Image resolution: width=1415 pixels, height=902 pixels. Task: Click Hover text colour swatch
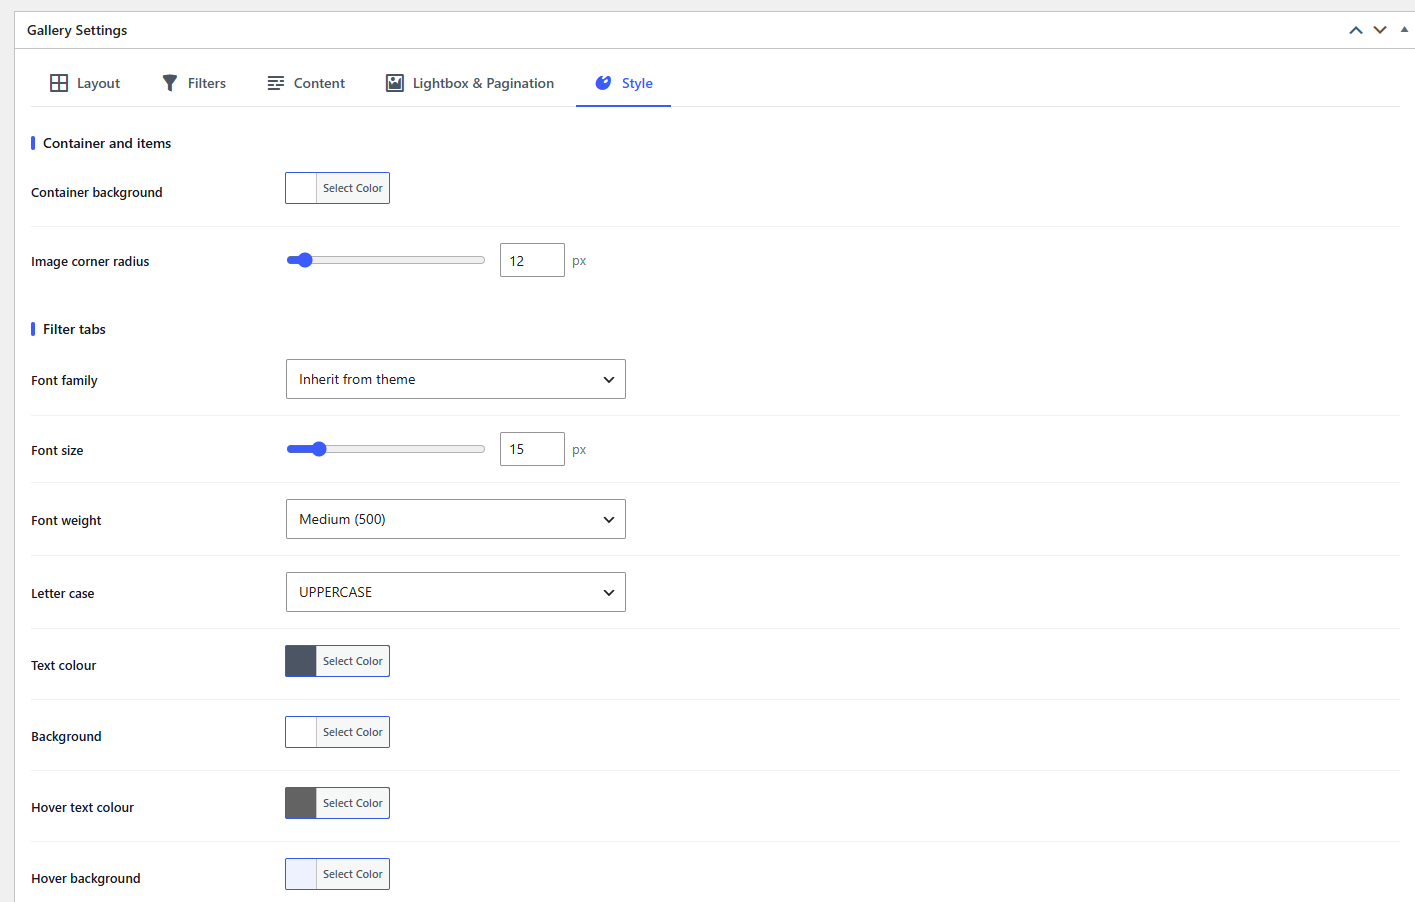(x=301, y=803)
